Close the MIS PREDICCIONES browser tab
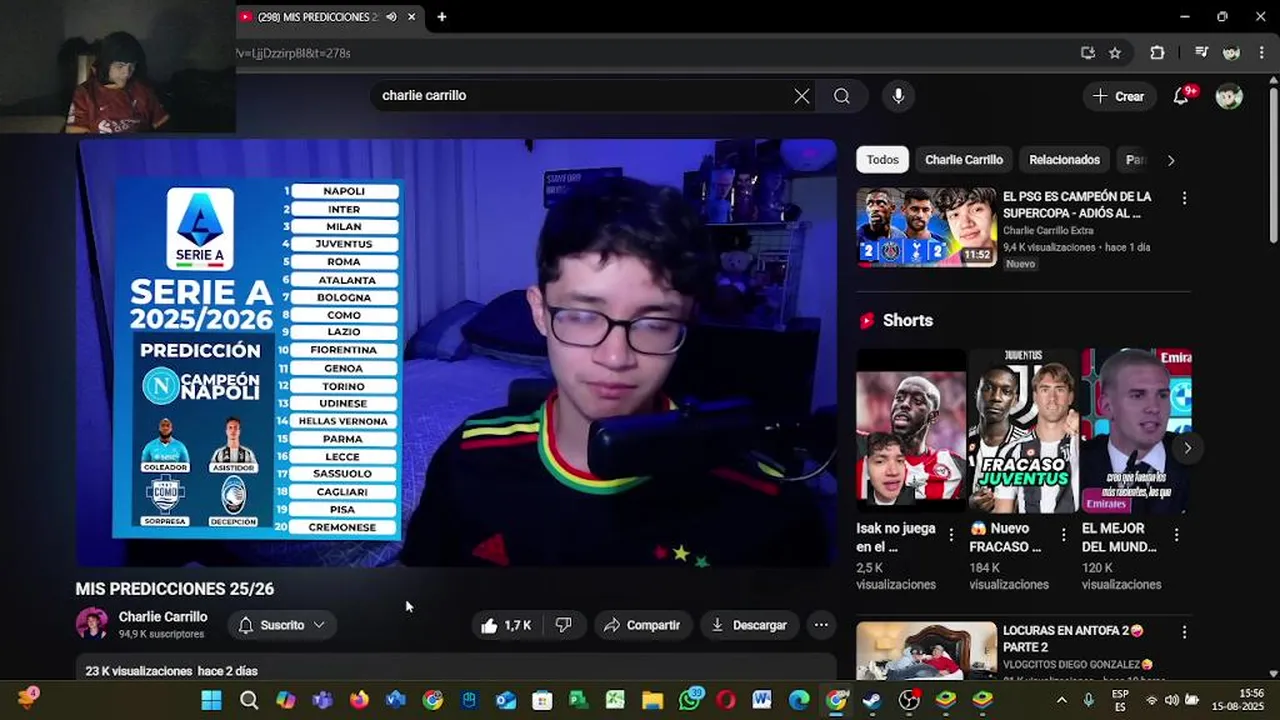The image size is (1280, 720). tap(411, 17)
